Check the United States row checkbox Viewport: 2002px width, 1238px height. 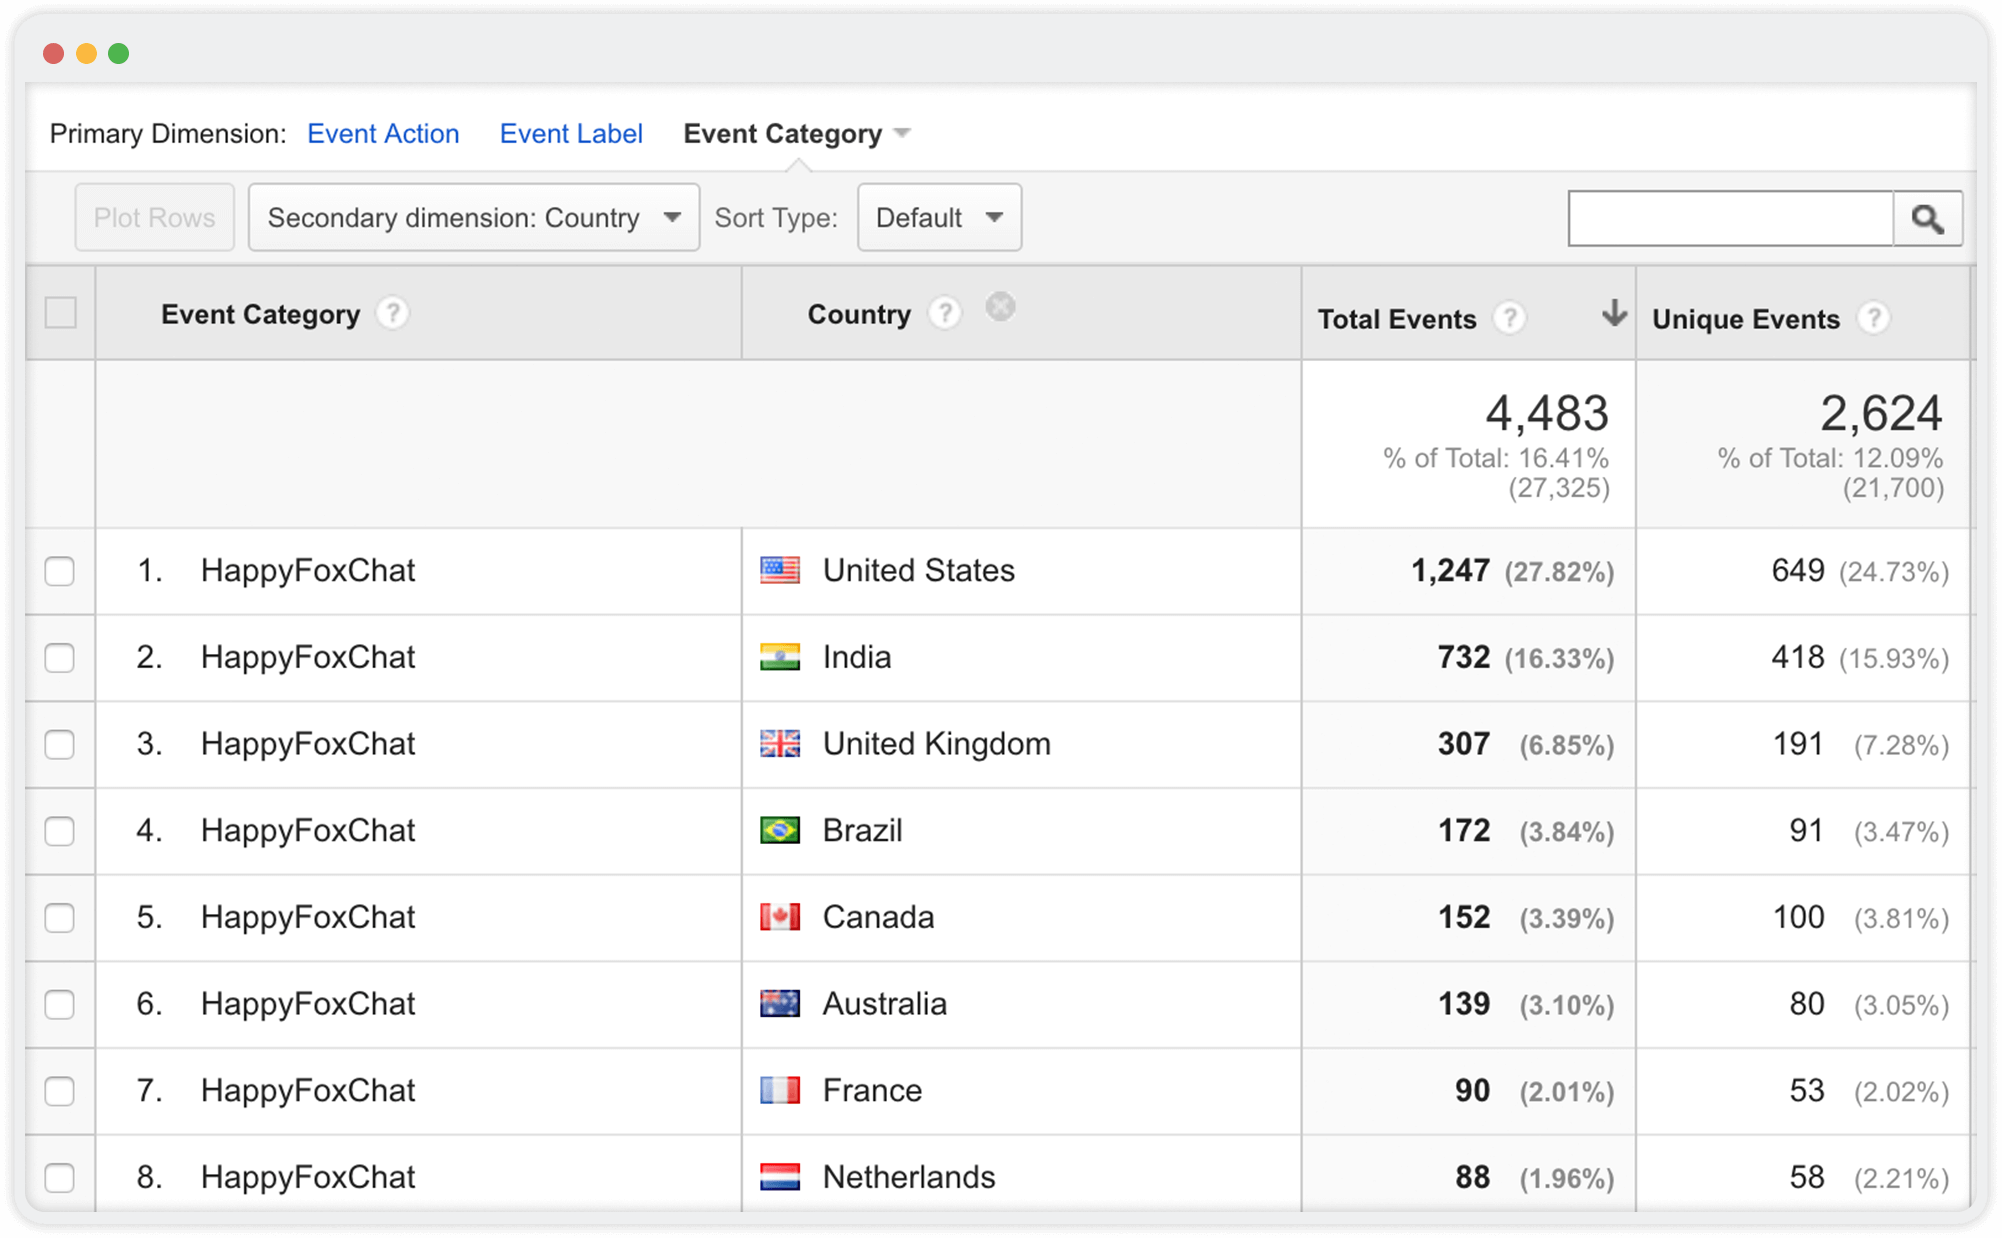pyautogui.click(x=60, y=571)
